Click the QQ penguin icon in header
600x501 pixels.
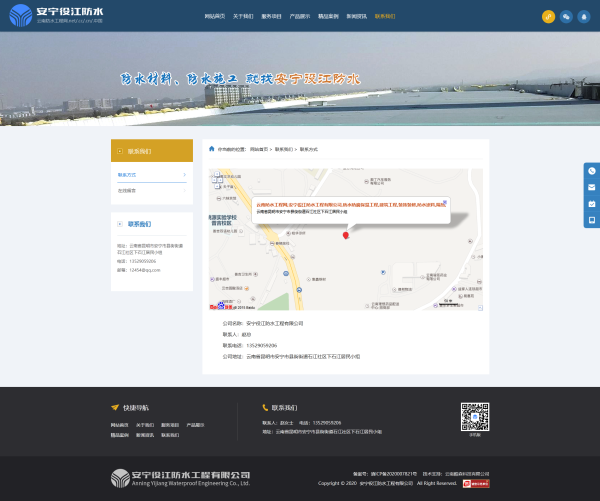point(584,17)
